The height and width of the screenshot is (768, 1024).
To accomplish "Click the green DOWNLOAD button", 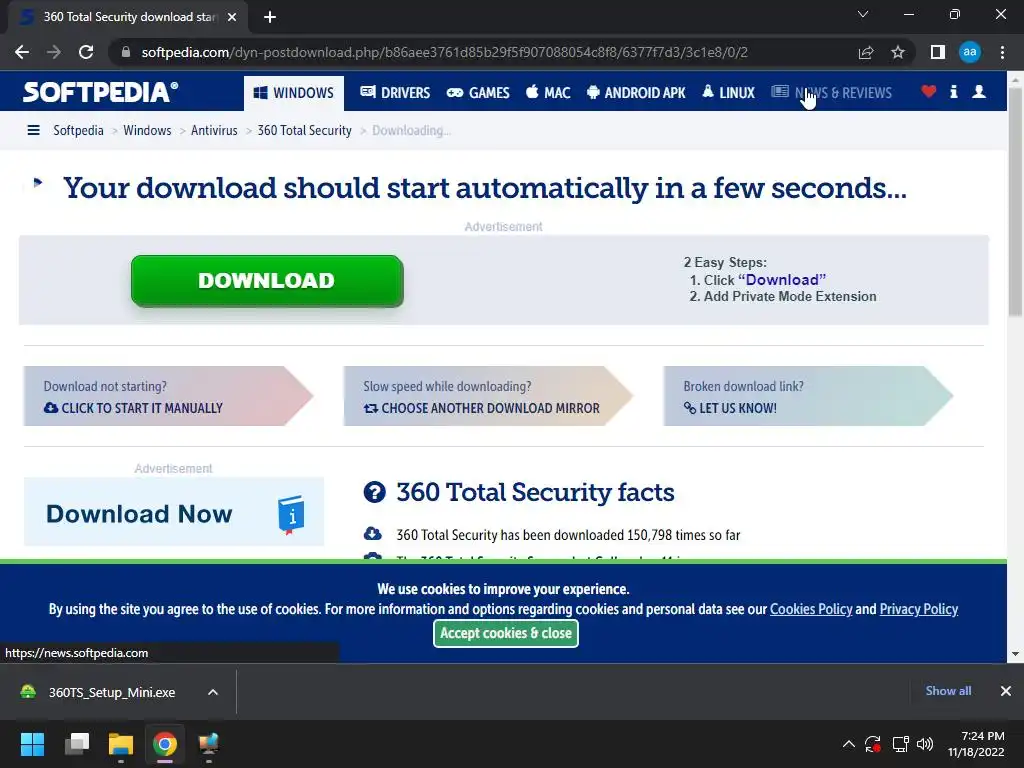I will click(x=267, y=281).
